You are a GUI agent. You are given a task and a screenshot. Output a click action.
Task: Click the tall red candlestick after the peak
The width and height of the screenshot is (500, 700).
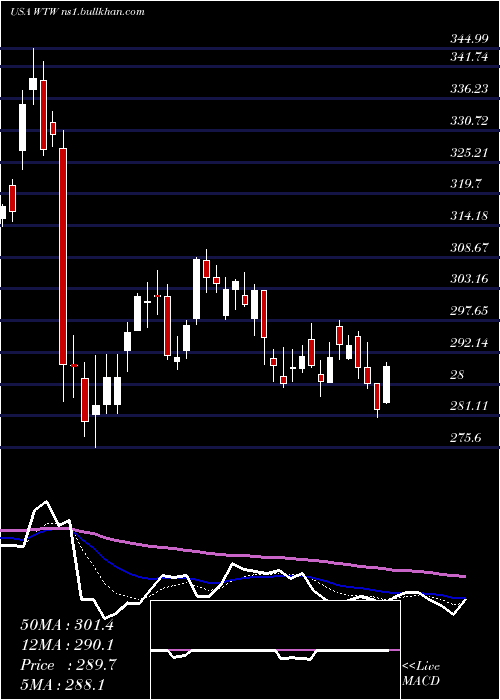[63, 257]
